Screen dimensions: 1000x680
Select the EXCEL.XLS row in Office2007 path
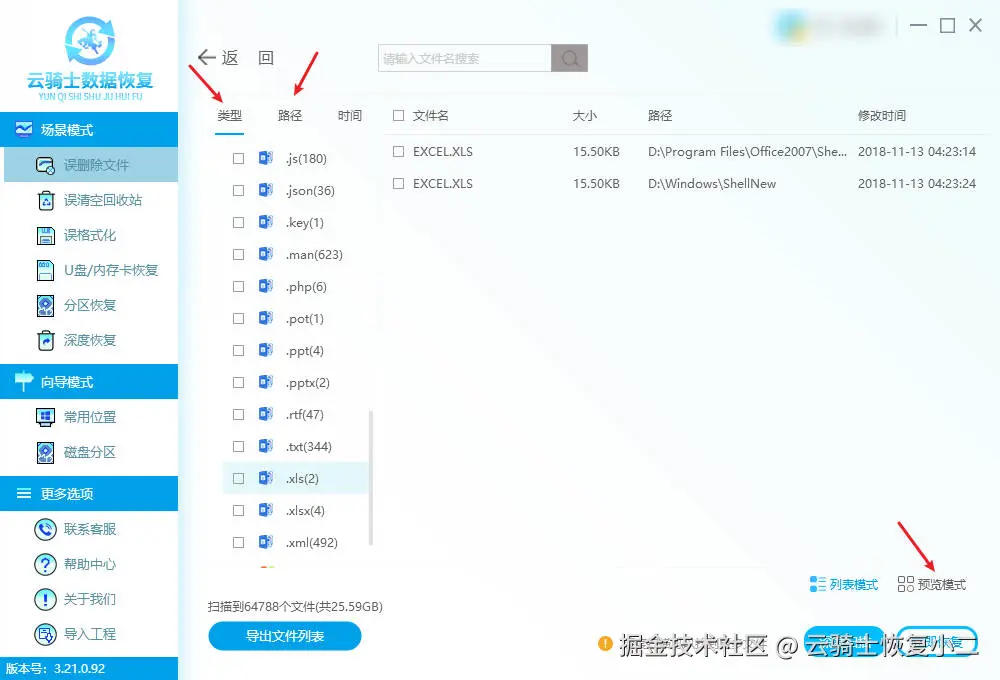(685, 152)
